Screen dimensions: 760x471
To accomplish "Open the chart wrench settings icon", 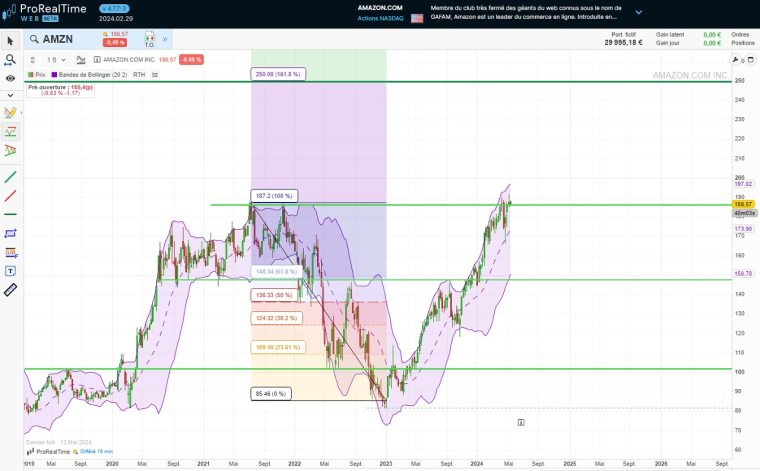I will (x=735, y=60).
